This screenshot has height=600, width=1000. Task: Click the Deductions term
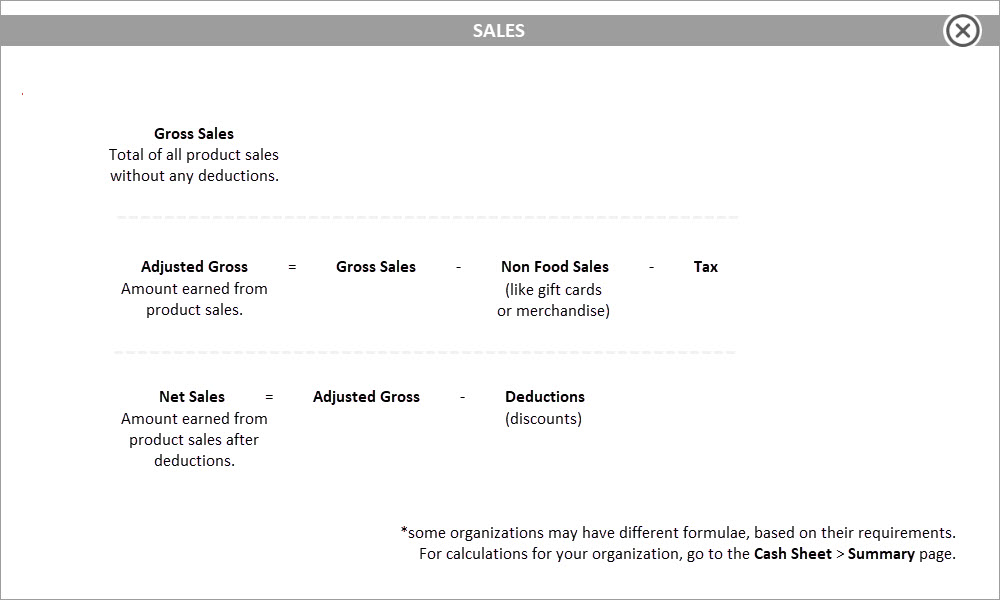point(545,397)
